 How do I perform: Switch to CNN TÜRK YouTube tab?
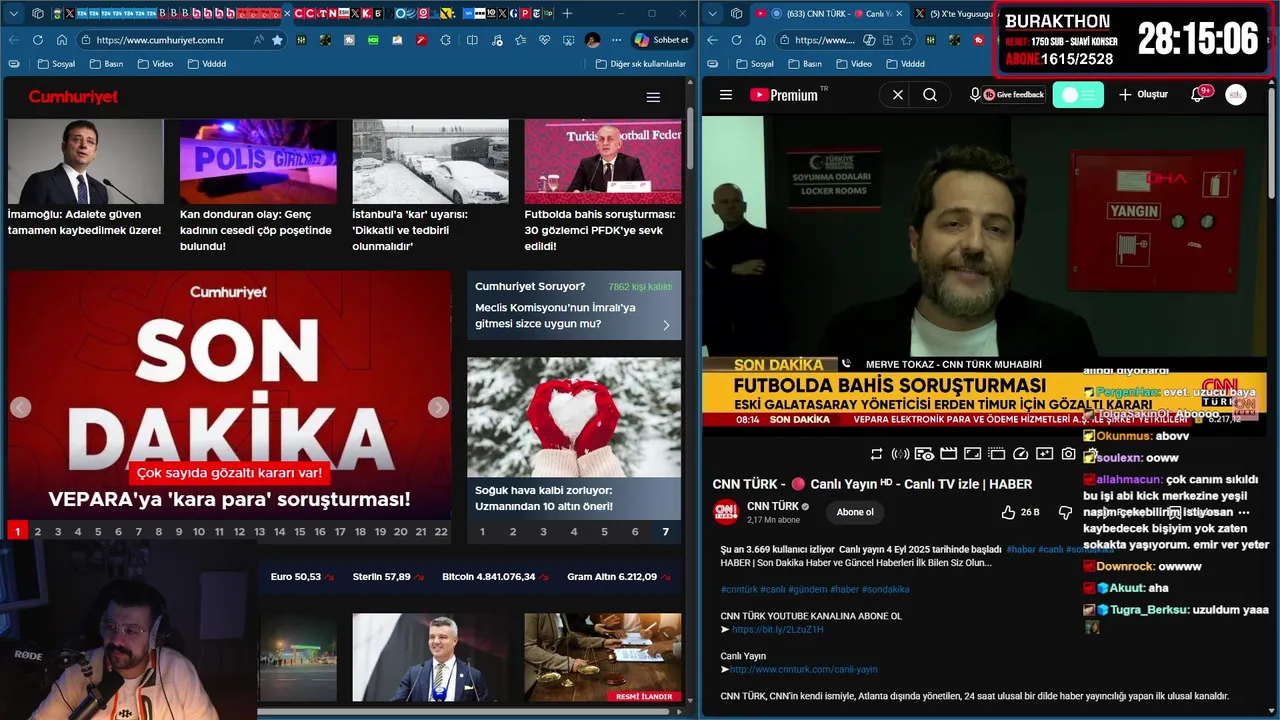pos(829,14)
